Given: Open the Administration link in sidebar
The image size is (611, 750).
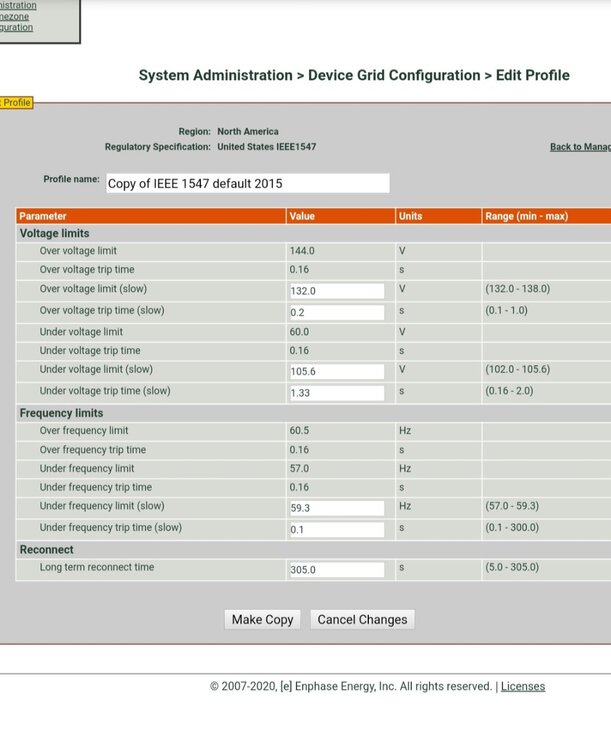Looking at the screenshot, I should click(17, 5).
